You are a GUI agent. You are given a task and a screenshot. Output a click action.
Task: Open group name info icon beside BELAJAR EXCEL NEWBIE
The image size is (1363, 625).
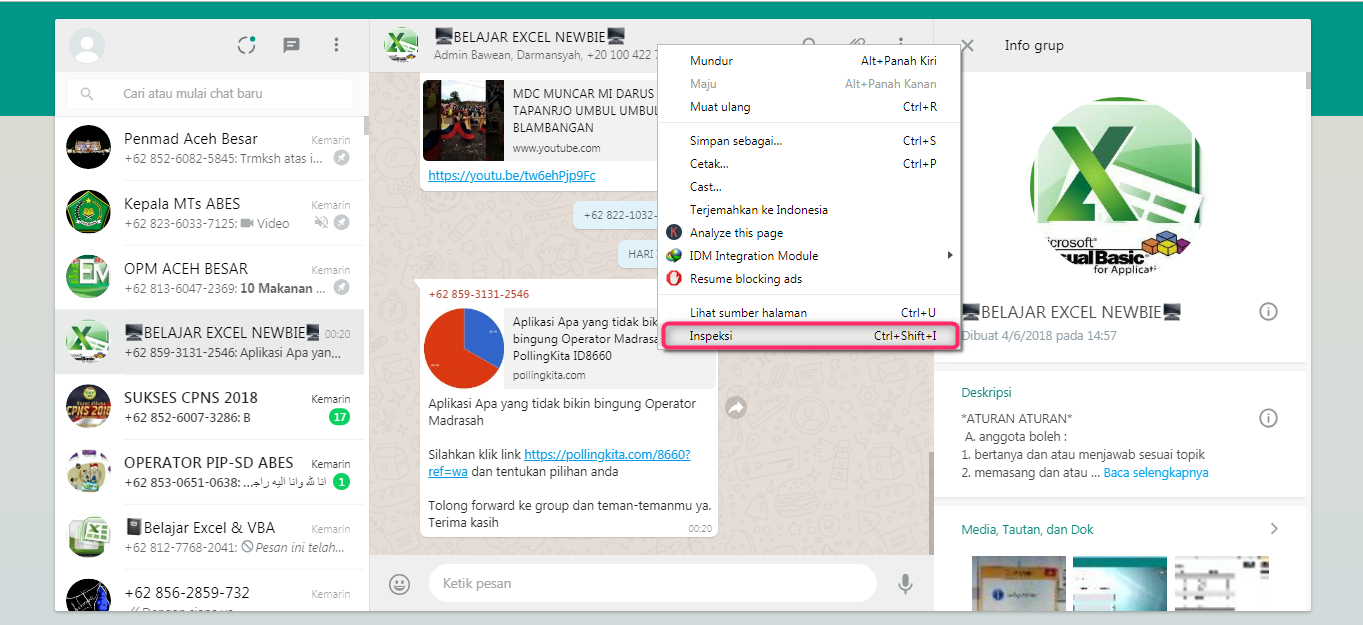click(x=1268, y=312)
